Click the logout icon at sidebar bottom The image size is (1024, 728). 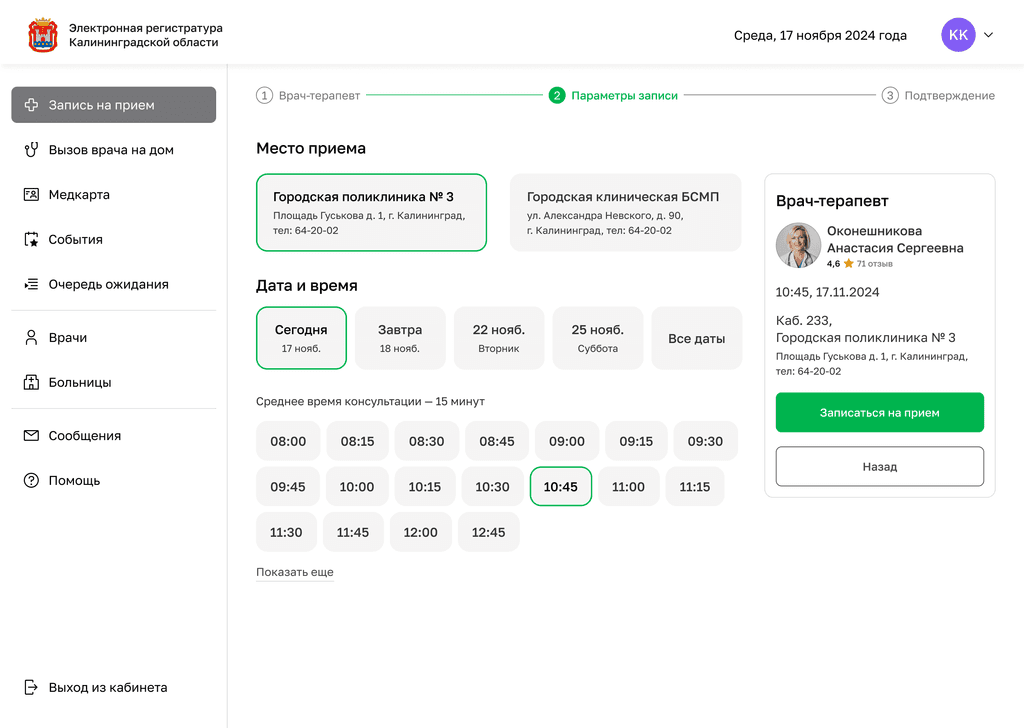point(31,688)
